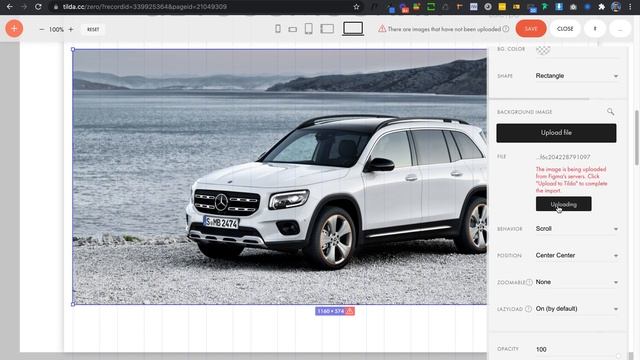Image resolution: width=640 pixels, height=360 pixels.
Task: Select the car image on canvas
Action: tap(280, 177)
